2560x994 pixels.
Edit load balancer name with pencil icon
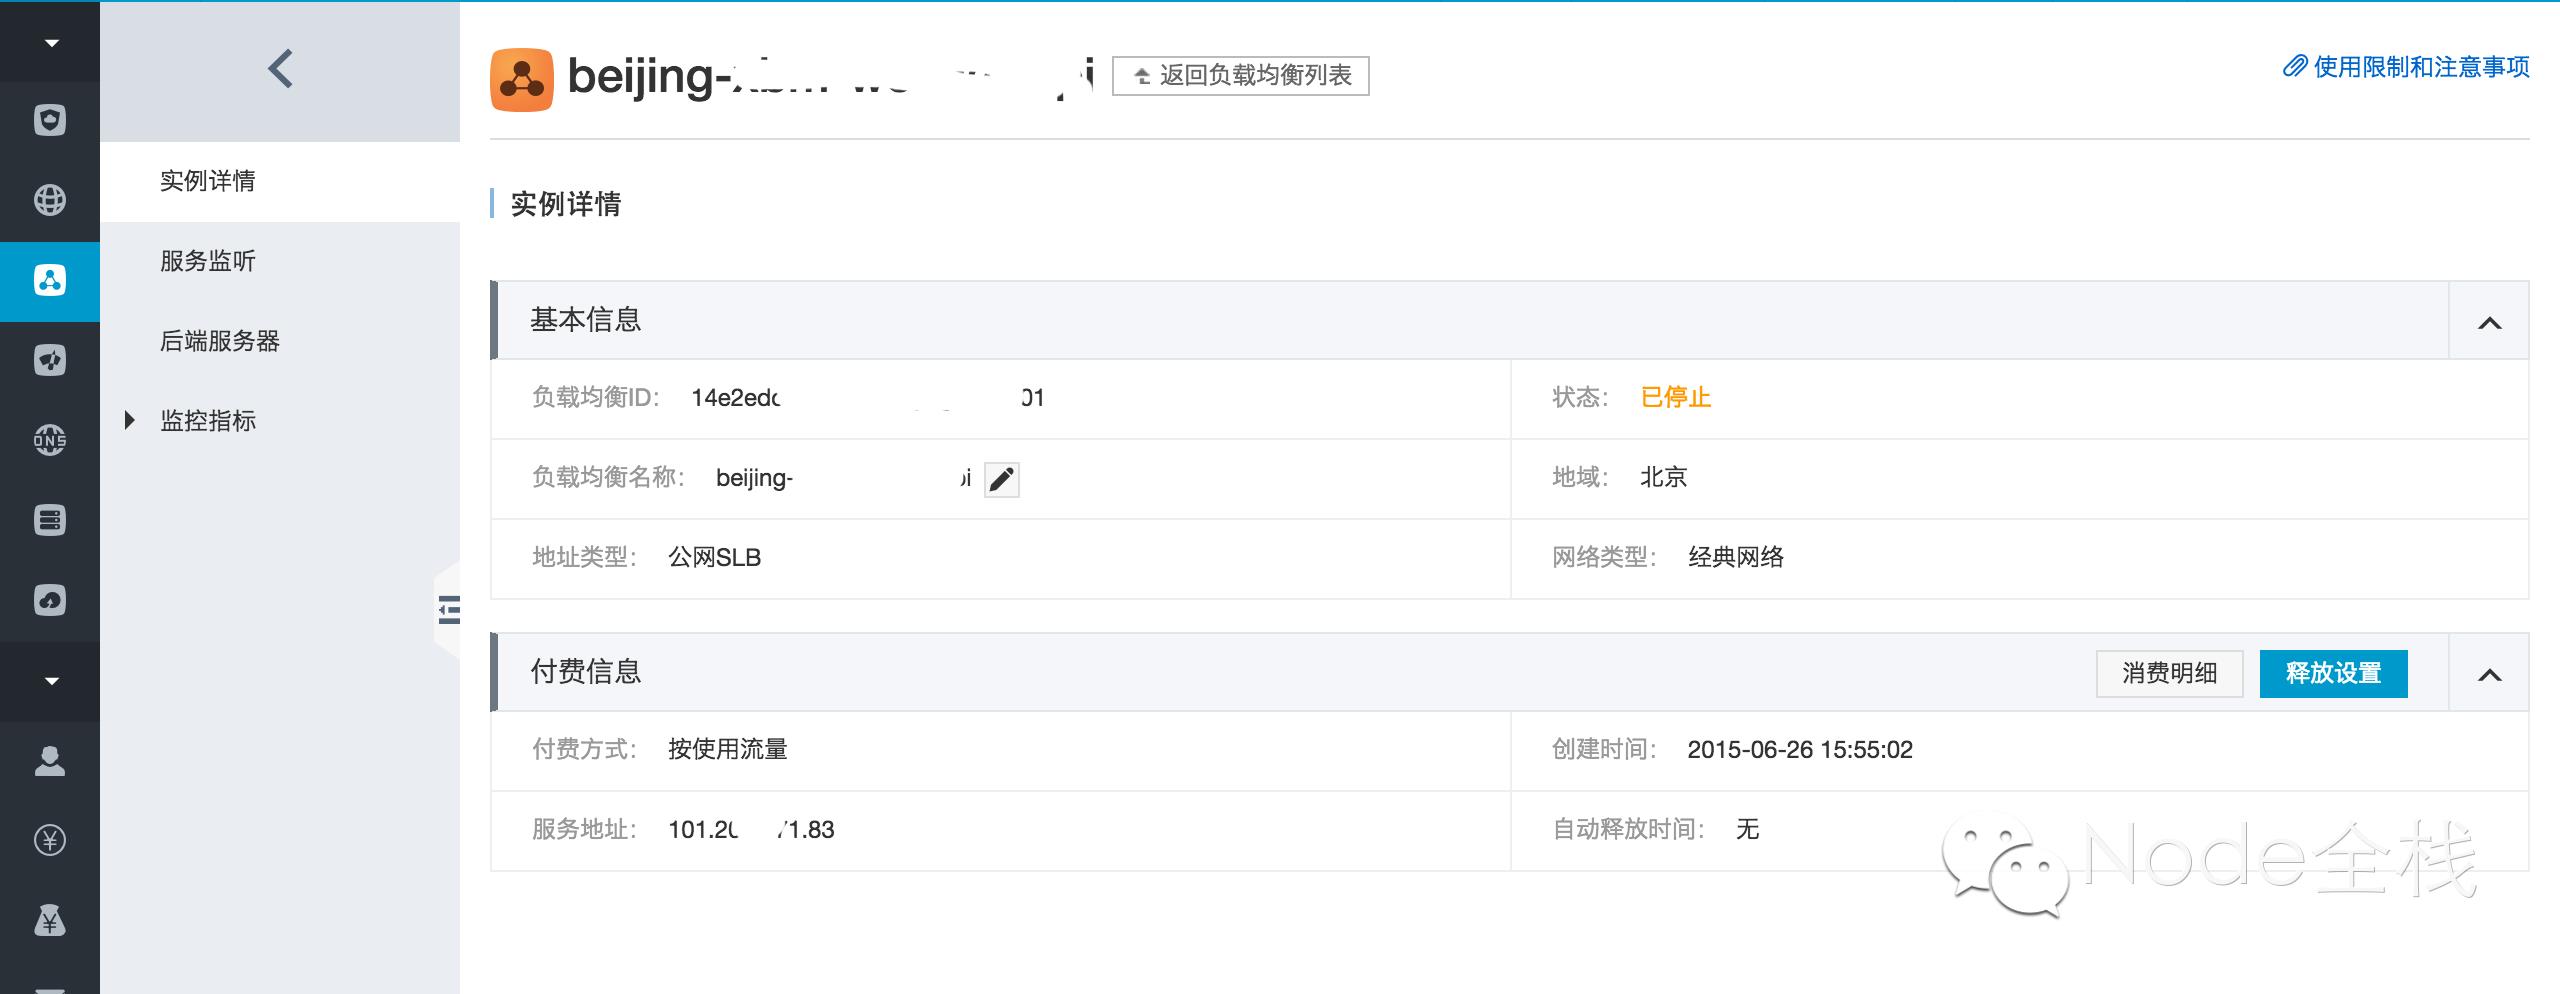pyautogui.click(x=1002, y=480)
